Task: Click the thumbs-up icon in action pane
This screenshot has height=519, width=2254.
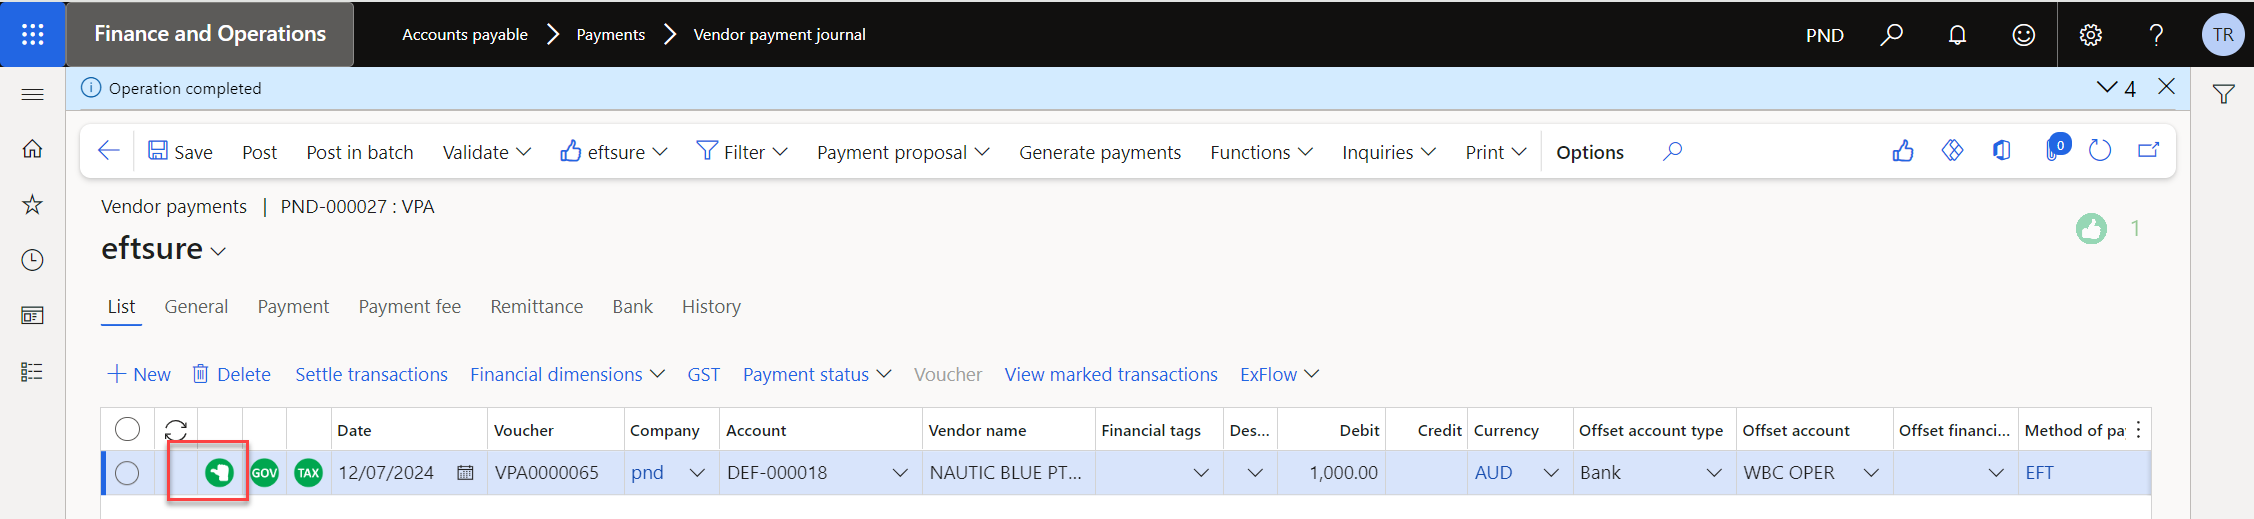Action: 1903,151
